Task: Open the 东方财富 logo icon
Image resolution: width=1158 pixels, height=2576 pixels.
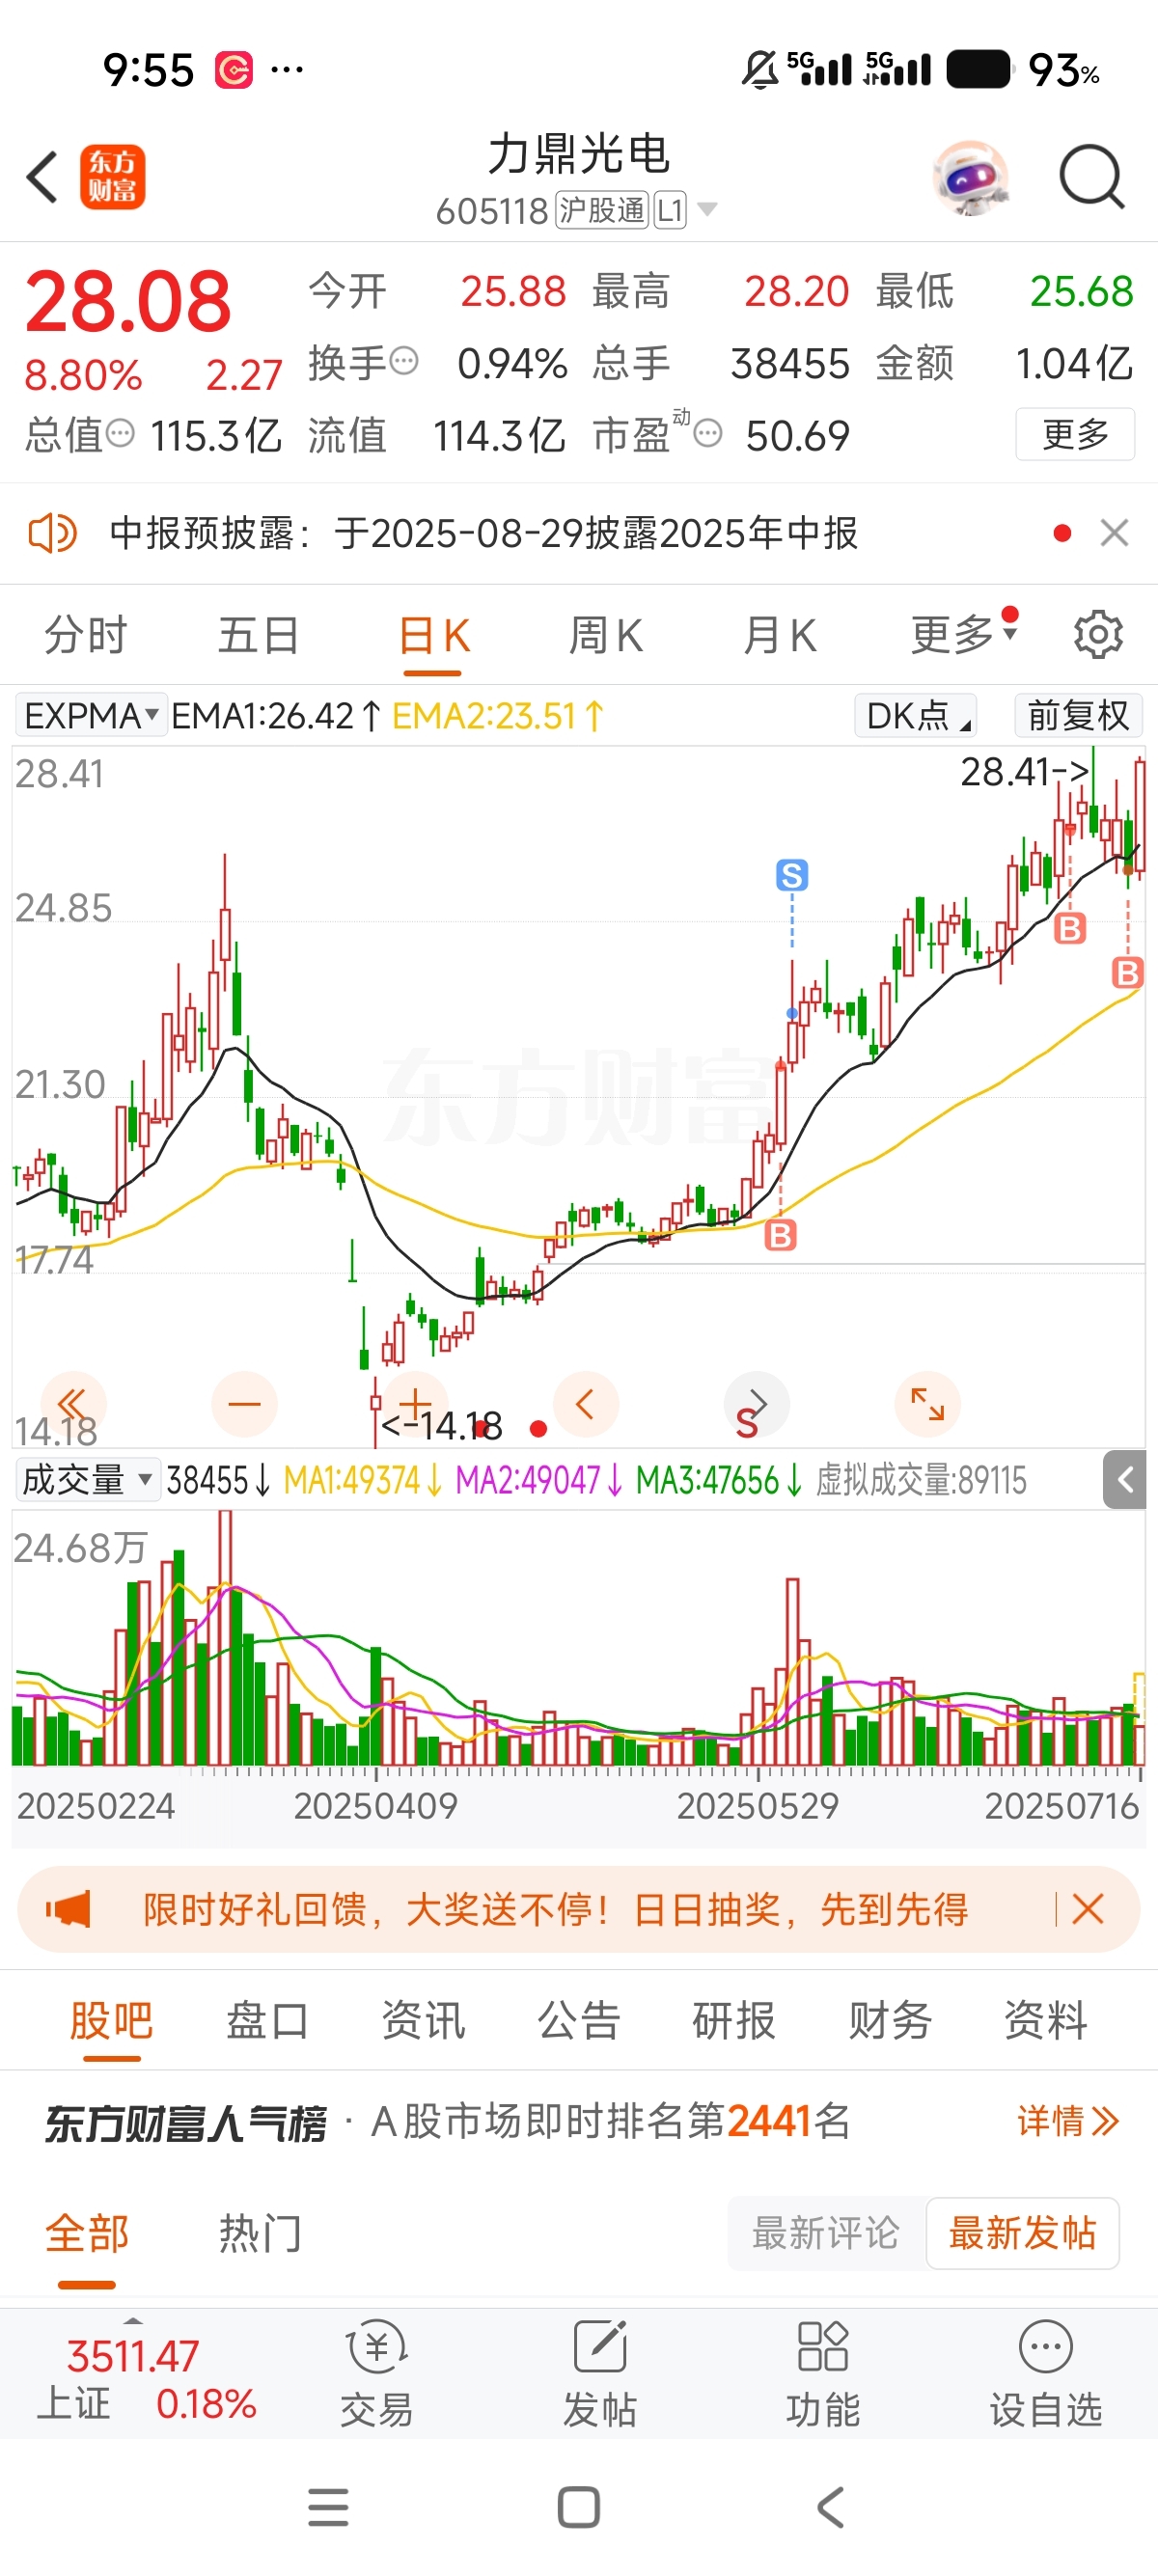Action: pos(112,177)
